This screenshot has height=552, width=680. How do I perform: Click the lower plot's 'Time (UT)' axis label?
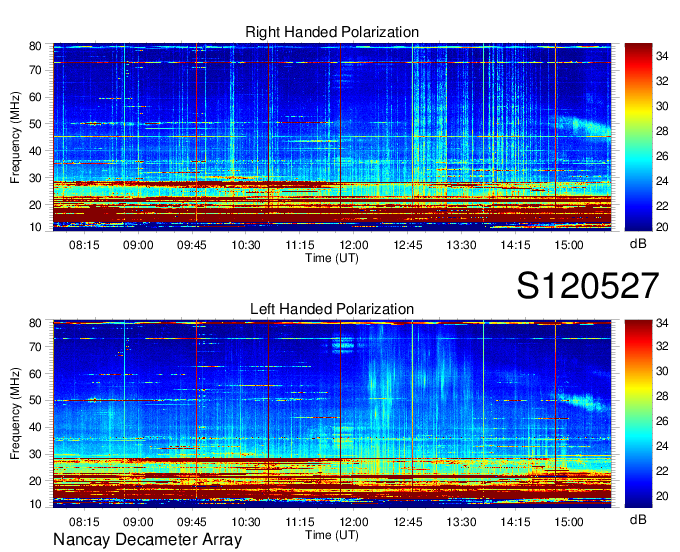(x=332, y=535)
